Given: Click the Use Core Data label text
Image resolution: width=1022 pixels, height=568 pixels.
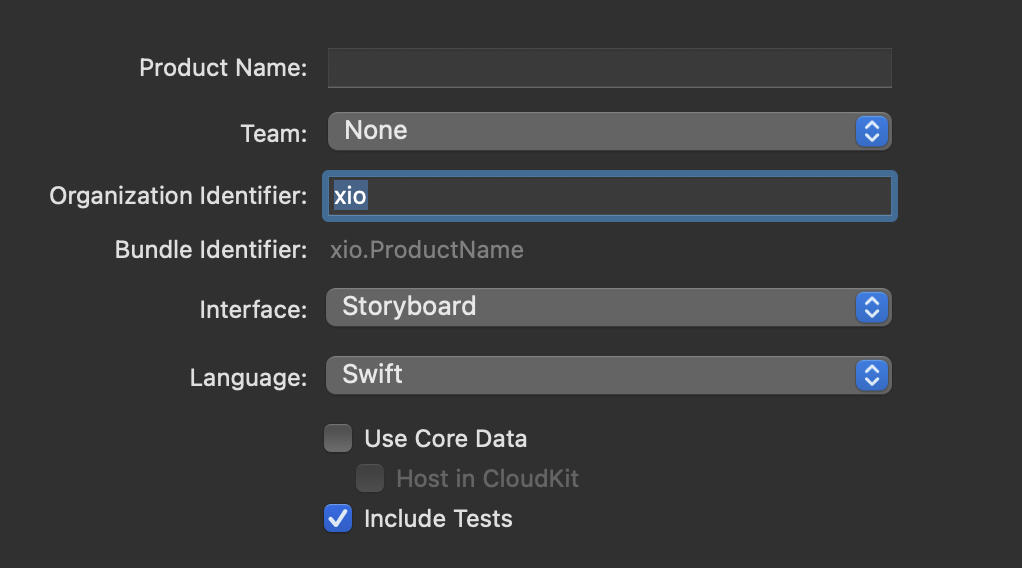Looking at the screenshot, I should pos(445,438).
